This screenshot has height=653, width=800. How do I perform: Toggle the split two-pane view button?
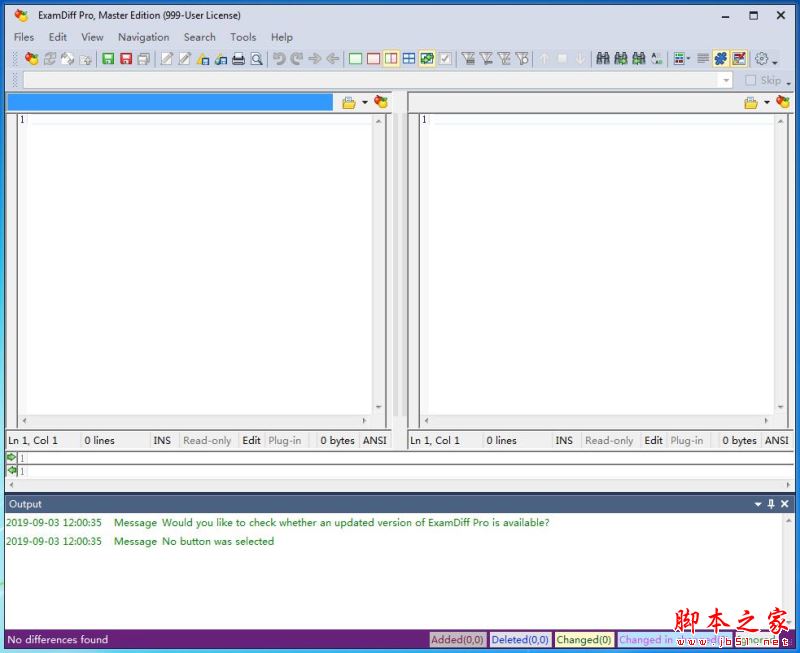(x=391, y=59)
